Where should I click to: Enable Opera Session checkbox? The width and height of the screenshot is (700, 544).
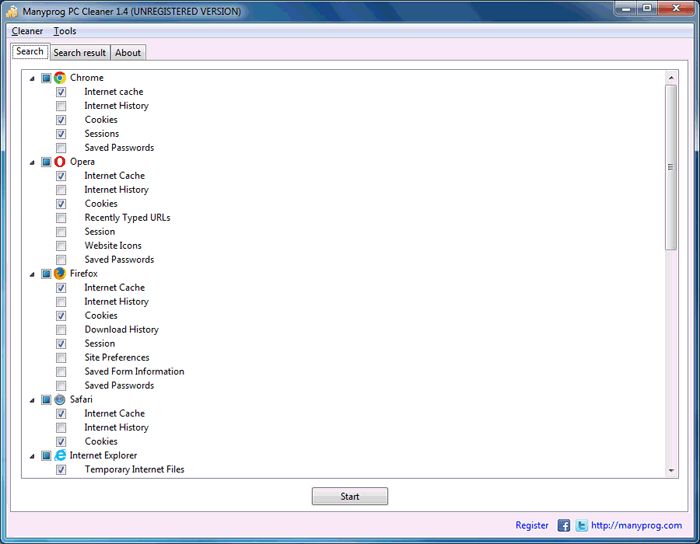pyautogui.click(x=61, y=232)
